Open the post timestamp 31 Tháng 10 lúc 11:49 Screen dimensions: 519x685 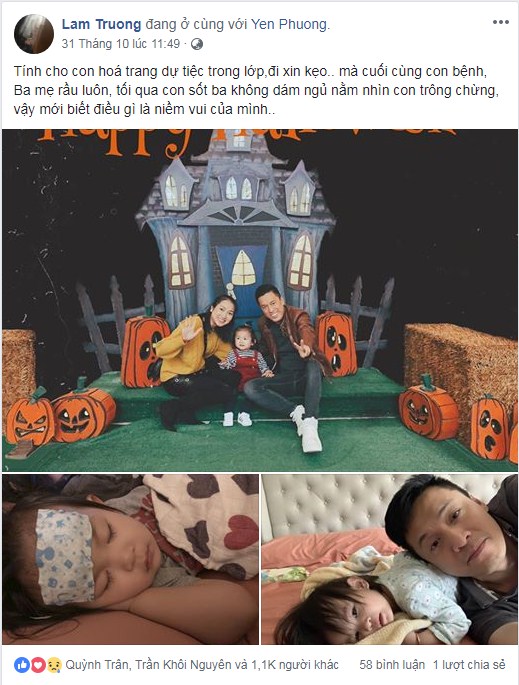(x=121, y=44)
